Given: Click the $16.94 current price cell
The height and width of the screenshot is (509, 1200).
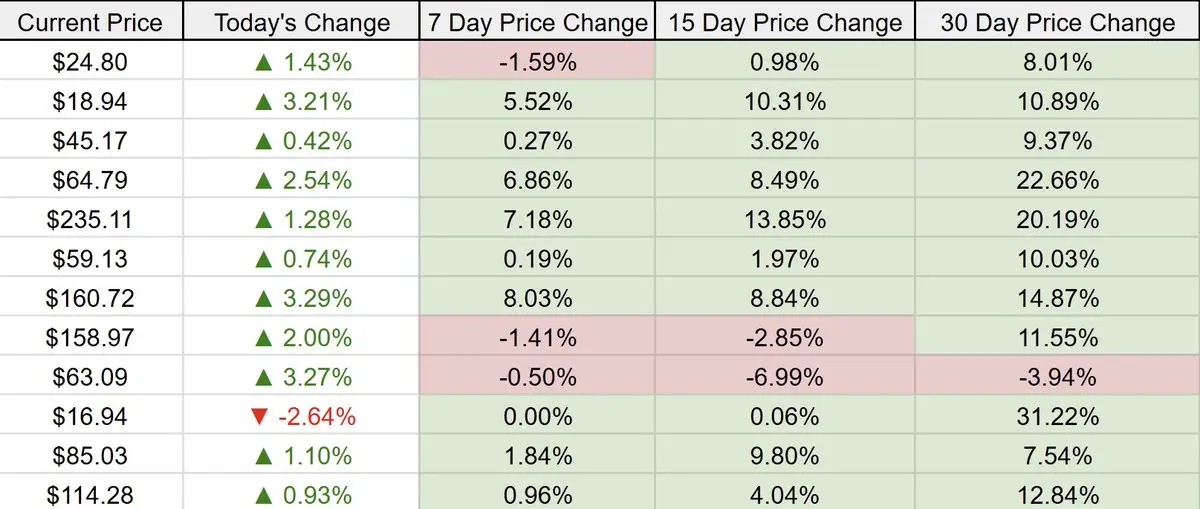Looking at the screenshot, I should tap(91, 417).
